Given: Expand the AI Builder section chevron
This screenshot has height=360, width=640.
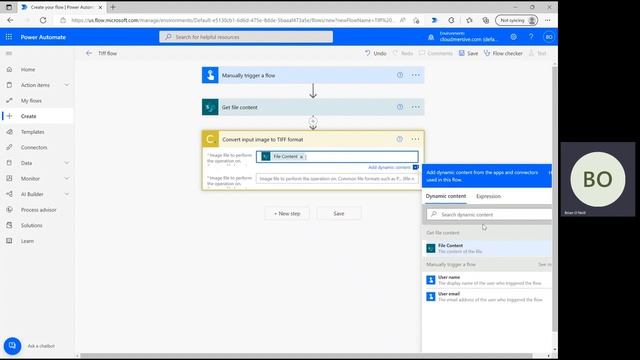Looking at the screenshot, I should click(67, 194).
